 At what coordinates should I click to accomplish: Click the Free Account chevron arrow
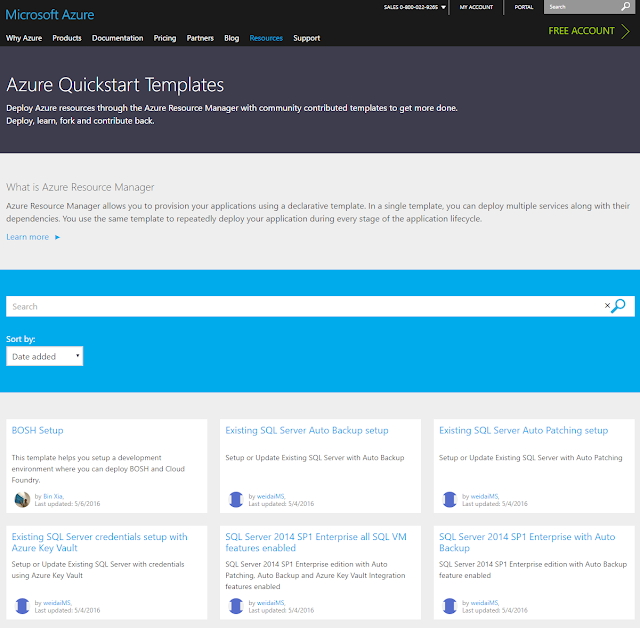coord(625,31)
